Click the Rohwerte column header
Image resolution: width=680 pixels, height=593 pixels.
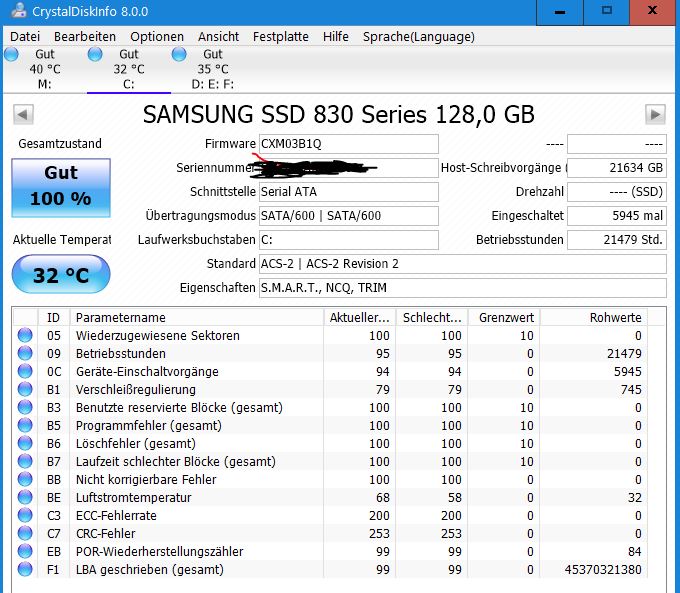pyautogui.click(x=593, y=318)
